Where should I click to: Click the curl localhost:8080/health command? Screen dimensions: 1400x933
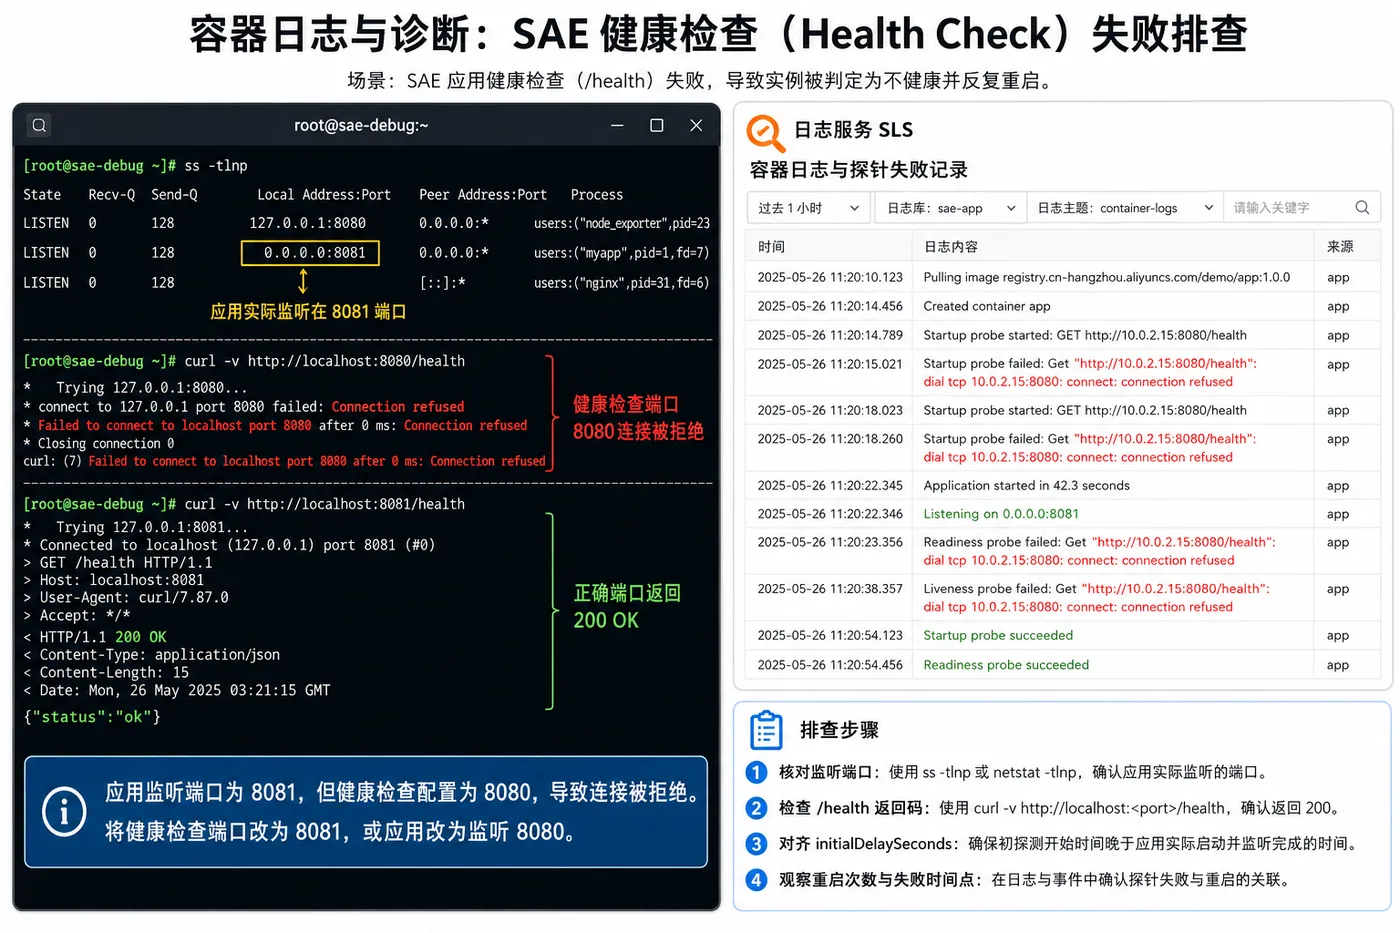(x=244, y=361)
